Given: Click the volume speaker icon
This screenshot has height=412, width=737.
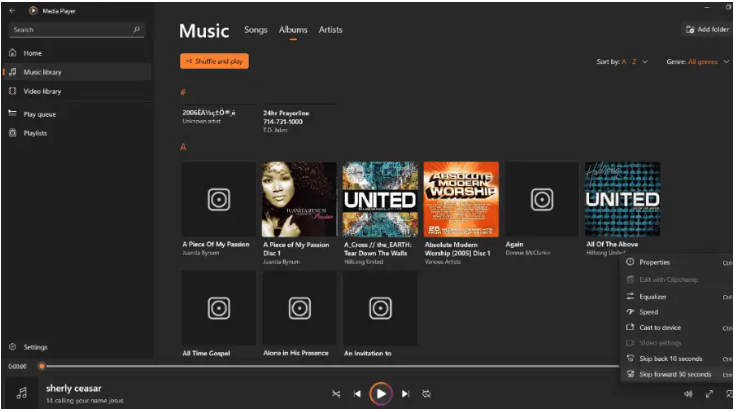Looking at the screenshot, I should click(x=688, y=394).
